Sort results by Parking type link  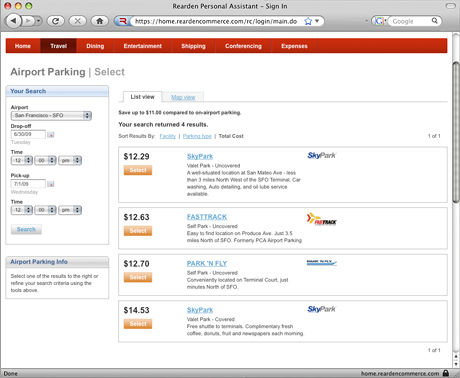197,136
